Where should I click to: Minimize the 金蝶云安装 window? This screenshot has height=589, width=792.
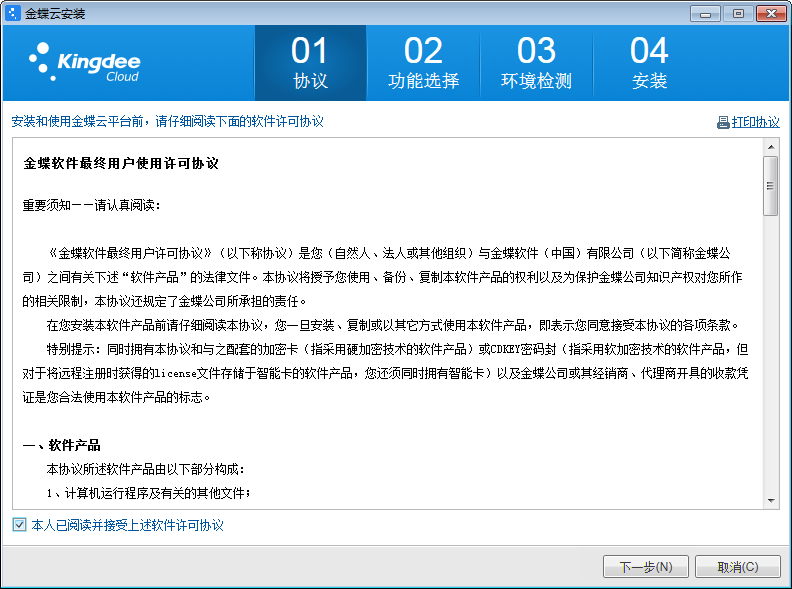[705, 14]
